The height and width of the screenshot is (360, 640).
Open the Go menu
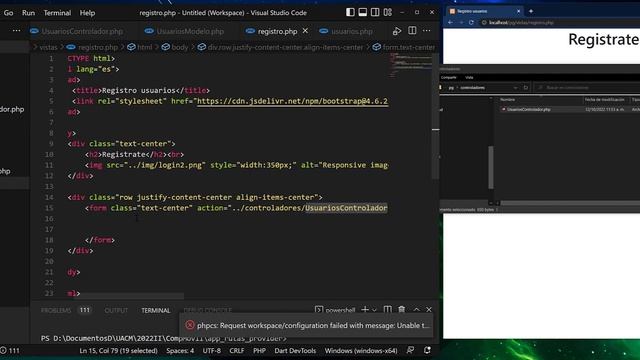[8, 13]
